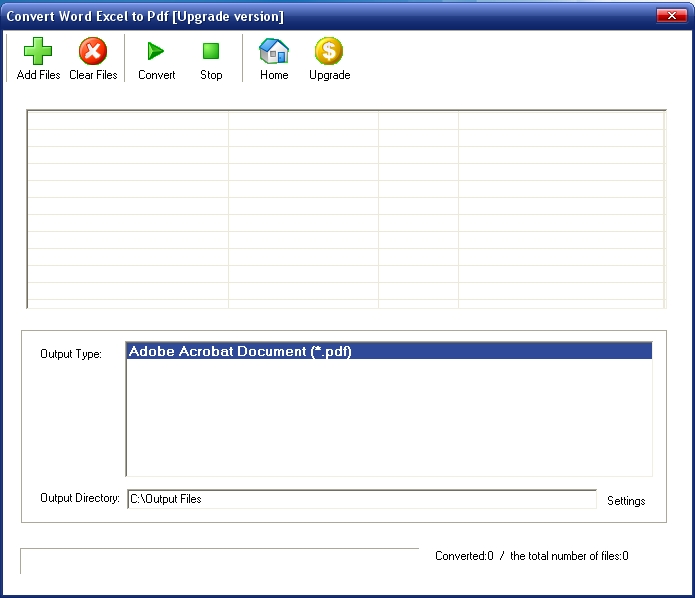Click the green Stop square icon
695x598 pixels.
[x=211, y=51]
